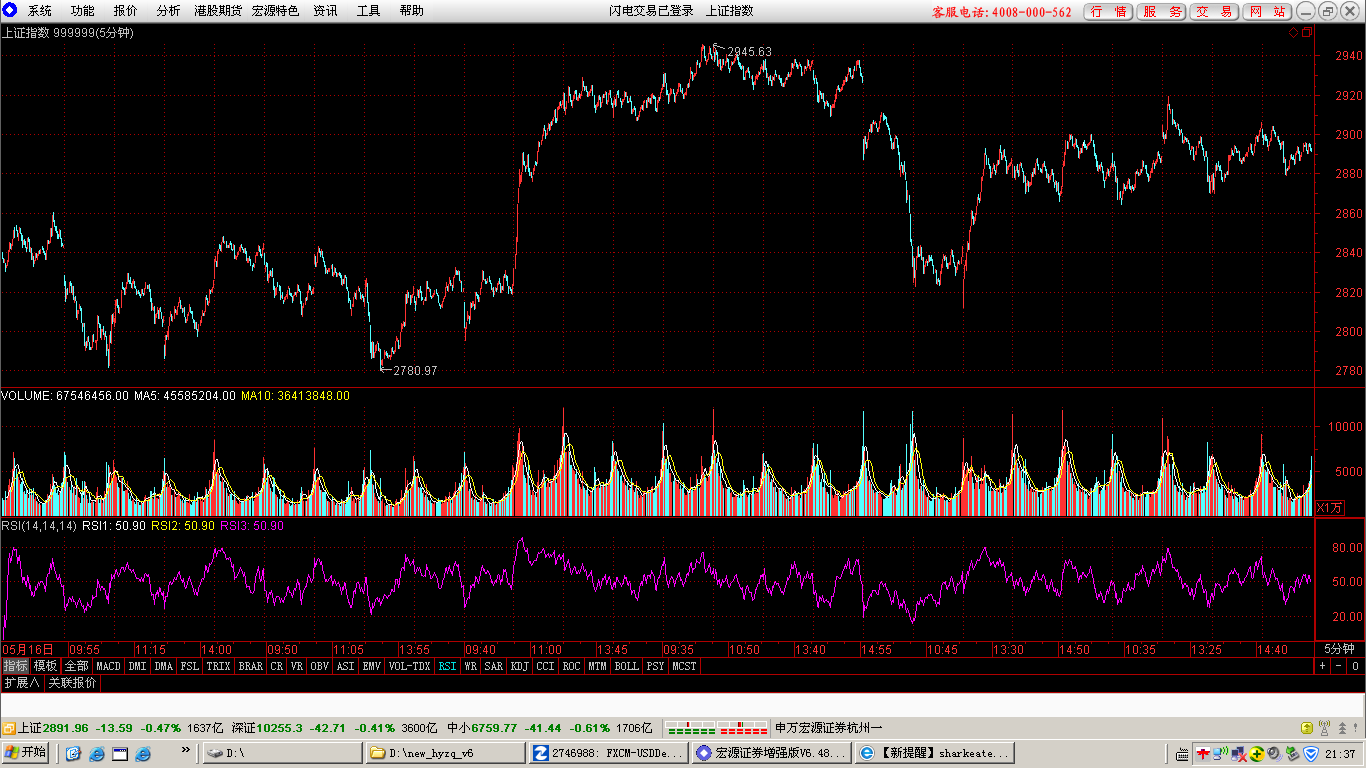The image size is (1366, 768).
Task: Click the show desktop window icon in quick launch
Action: (120, 753)
